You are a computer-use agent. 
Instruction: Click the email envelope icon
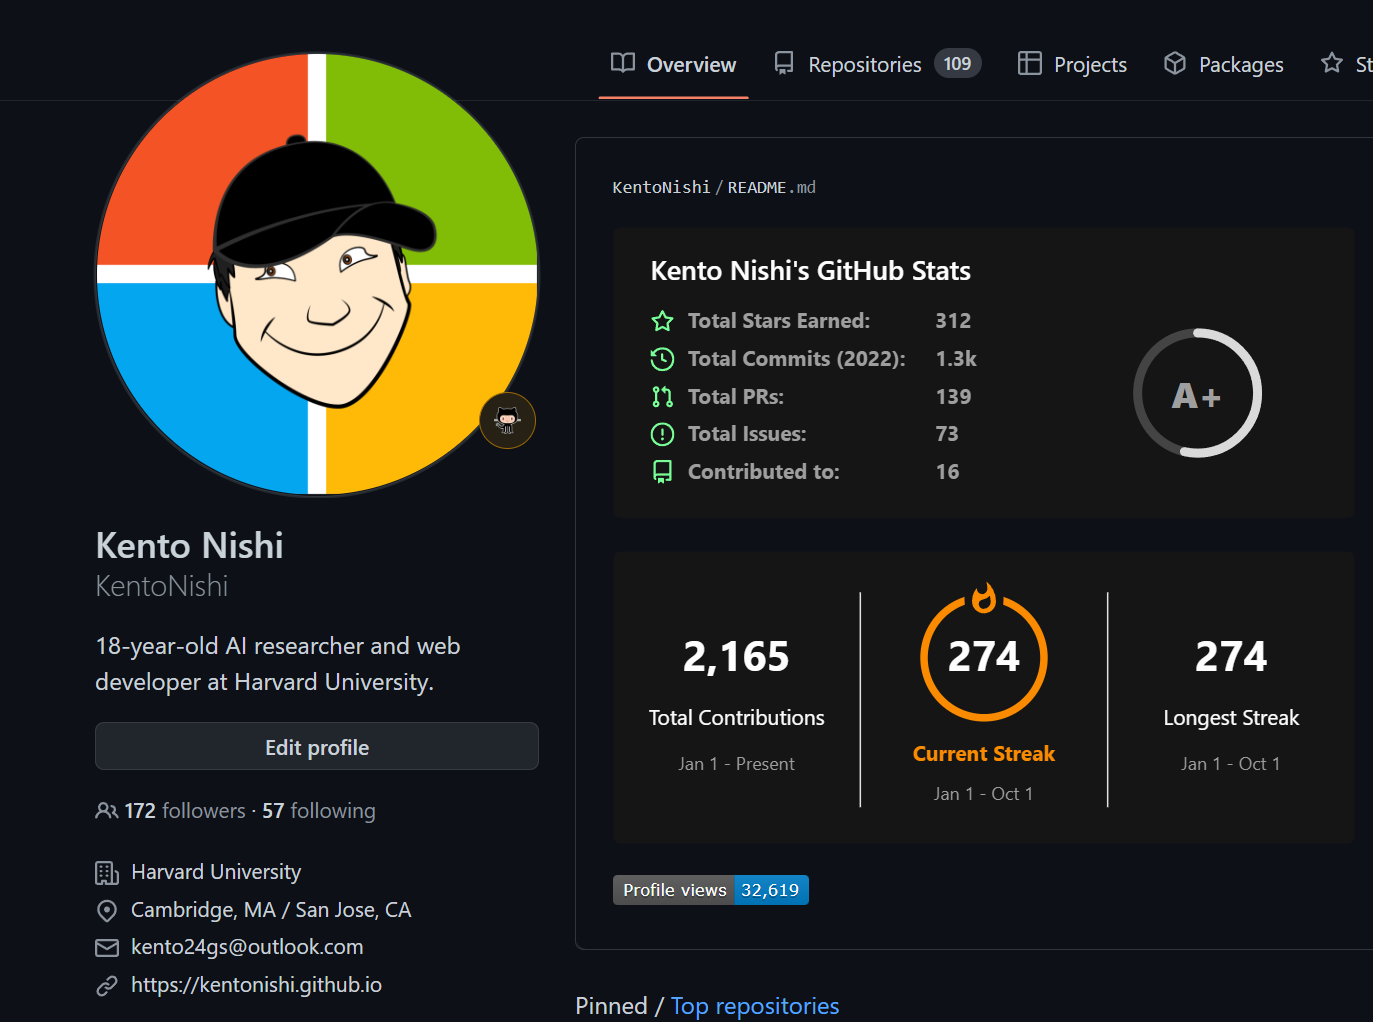[x=107, y=947]
